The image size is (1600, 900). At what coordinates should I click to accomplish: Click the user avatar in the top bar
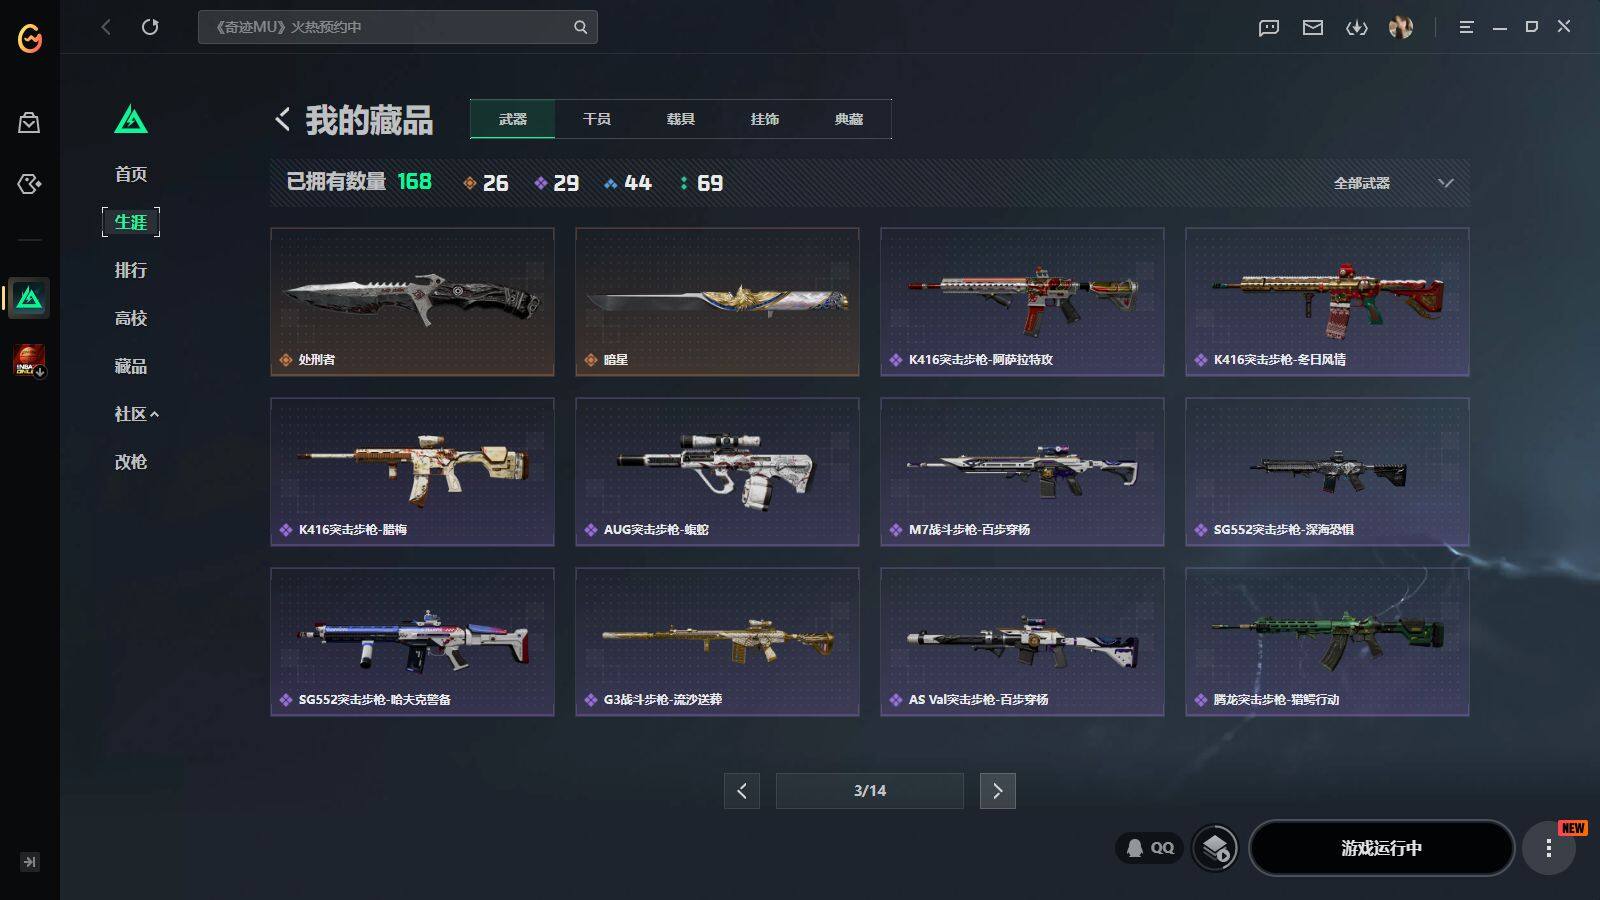coord(1401,27)
